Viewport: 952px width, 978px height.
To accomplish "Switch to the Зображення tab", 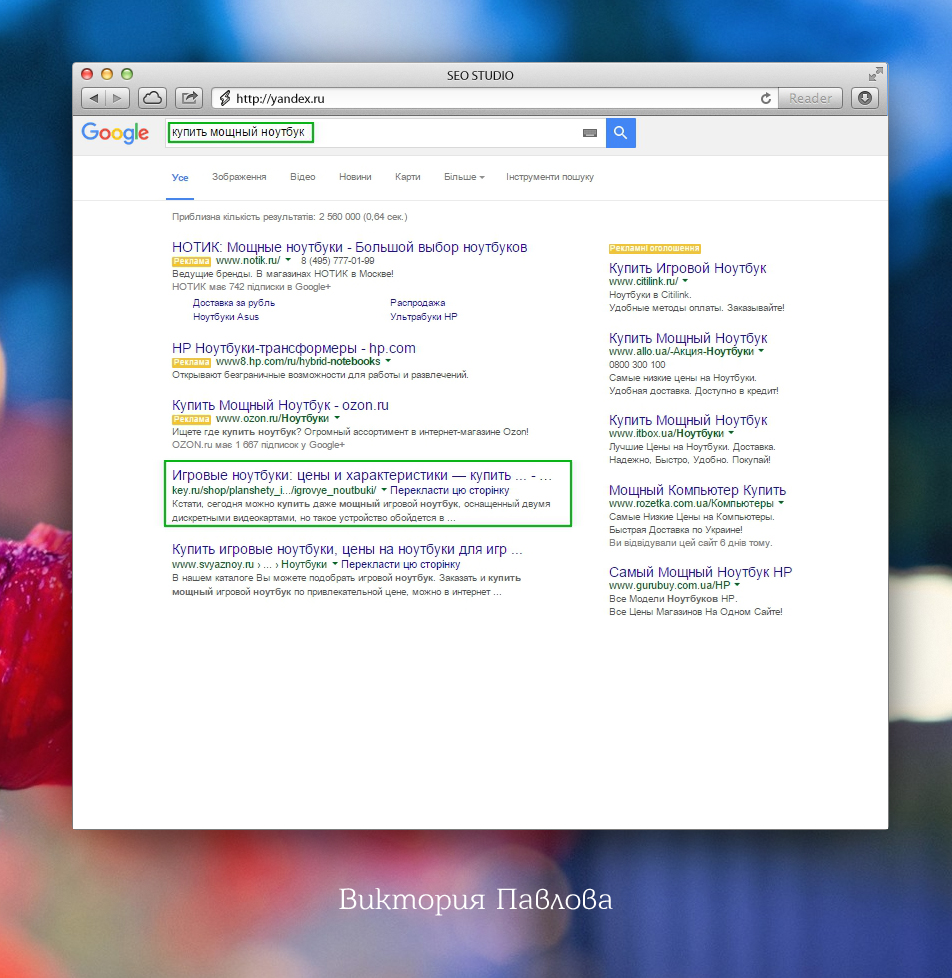I will [x=239, y=177].
